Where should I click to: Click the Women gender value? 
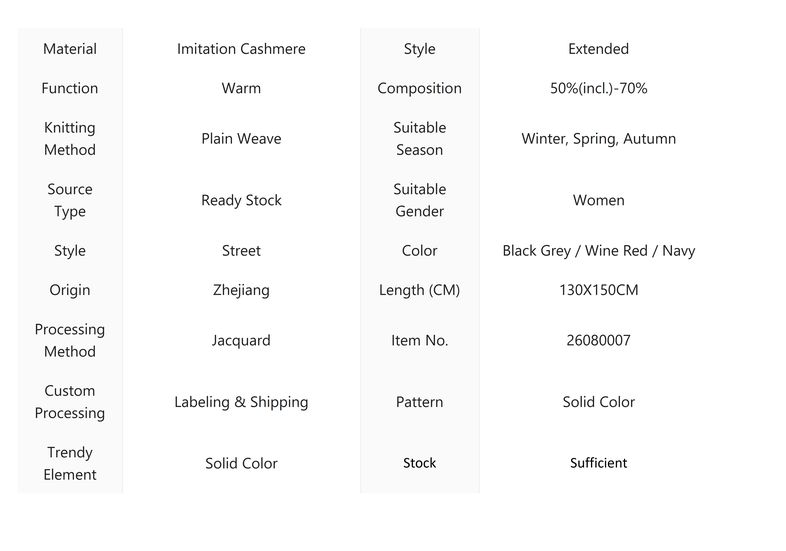[599, 200]
